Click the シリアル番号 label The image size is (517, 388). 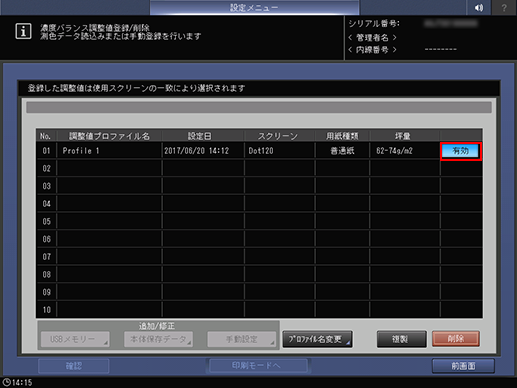(x=374, y=24)
